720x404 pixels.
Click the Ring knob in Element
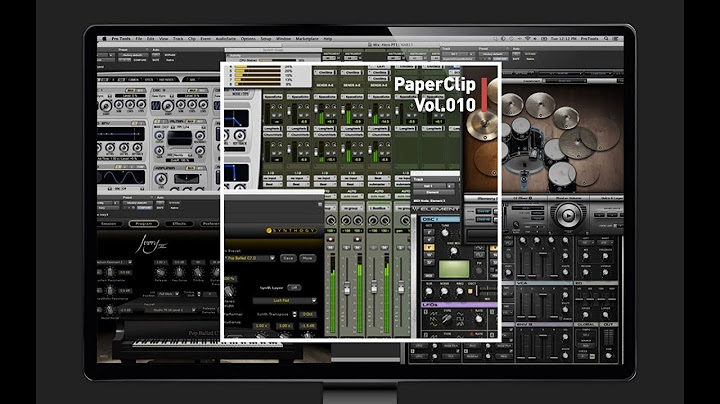[x=459, y=291]
